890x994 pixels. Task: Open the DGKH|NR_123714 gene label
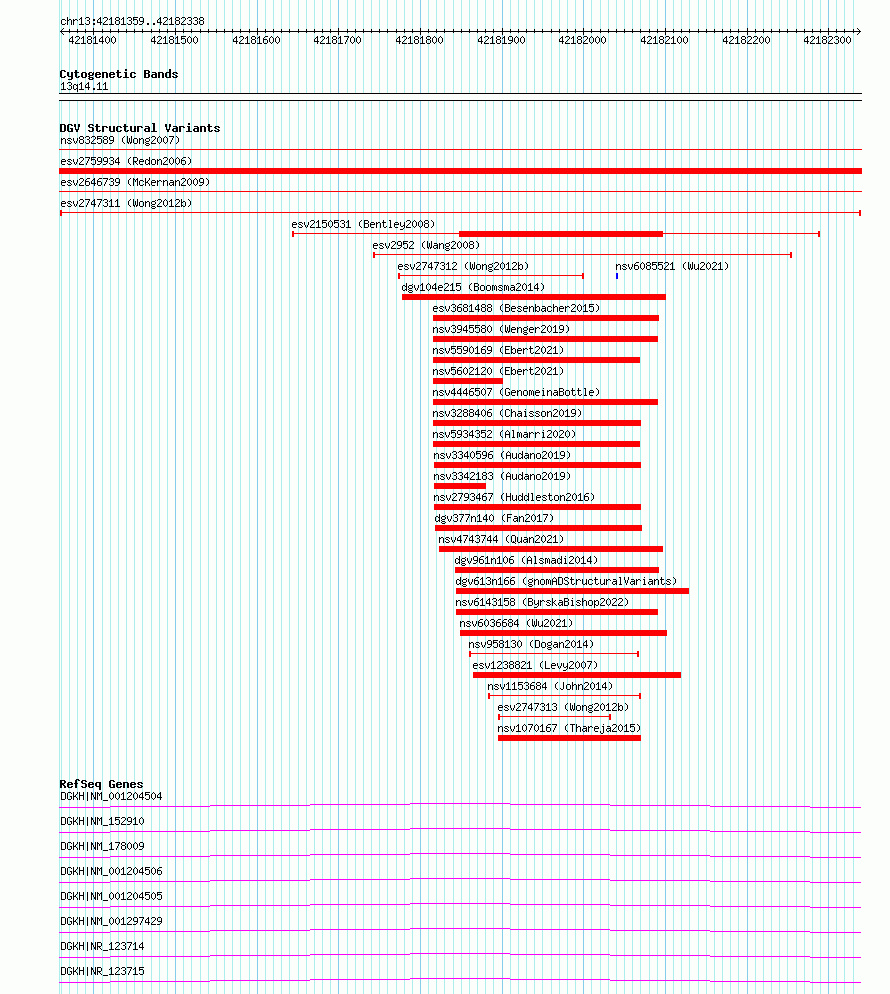[102, 946]
